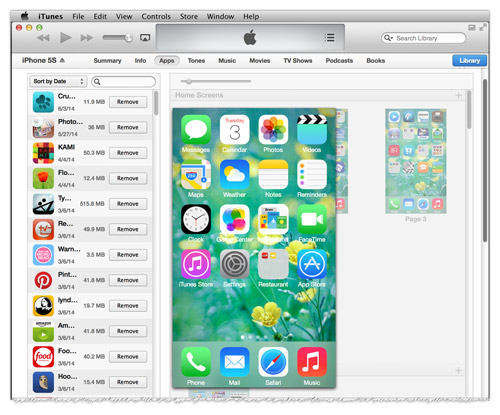Select the Maps icon on home screen
This screenshot has height=415, width=500.
[x=196, y=174]
